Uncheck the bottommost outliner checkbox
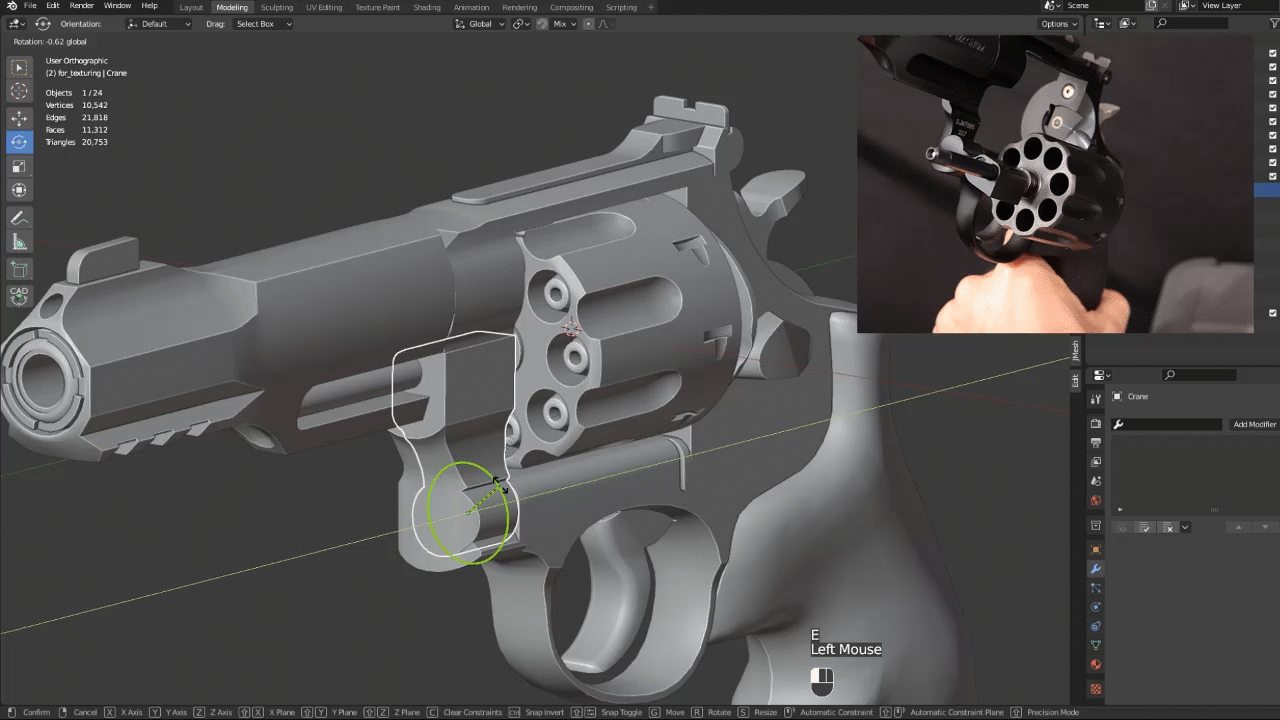 click(x=1272, y=313)
